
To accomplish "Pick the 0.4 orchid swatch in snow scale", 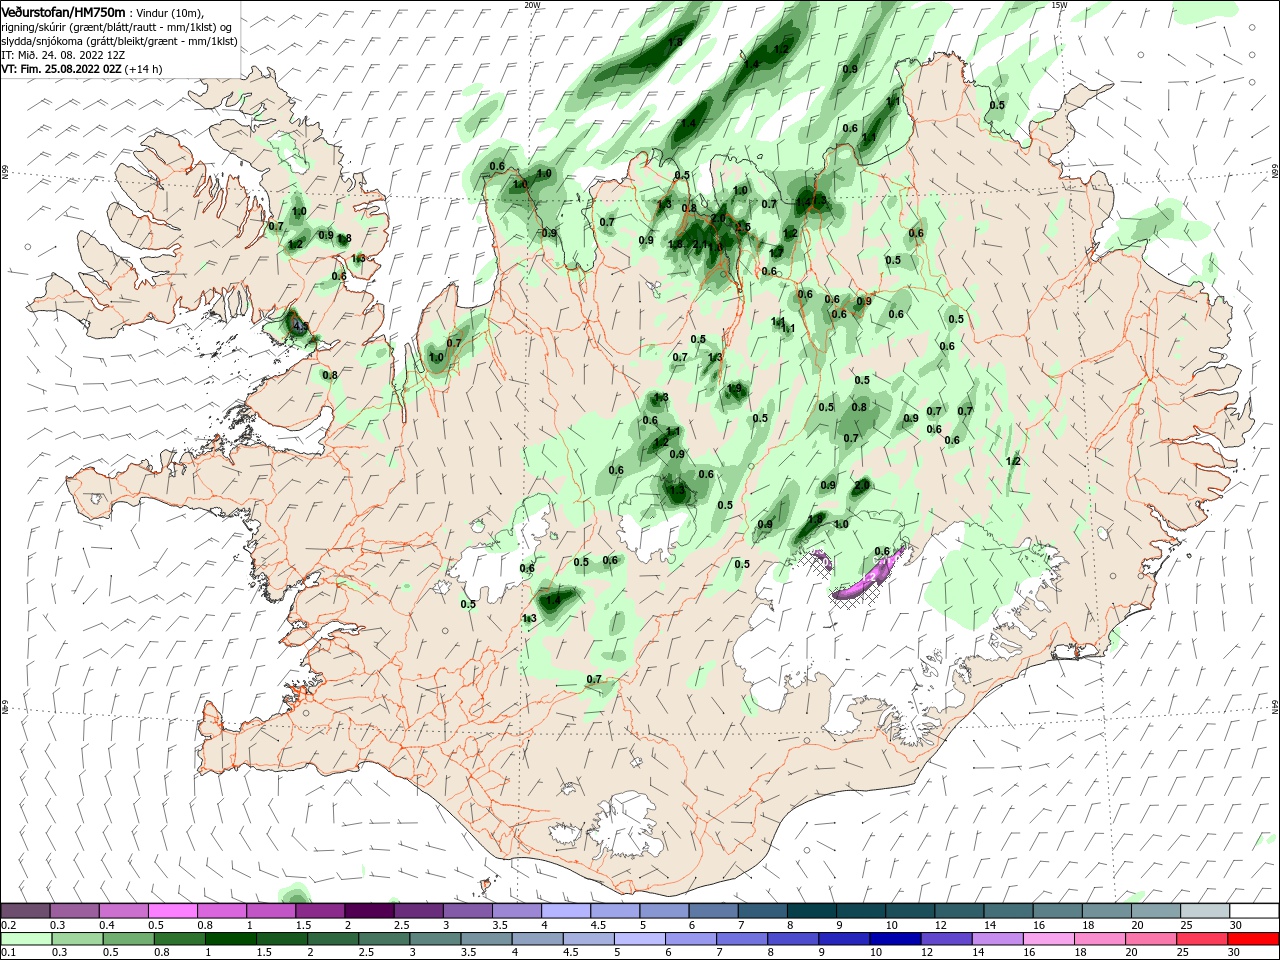I will pos(123,910).
